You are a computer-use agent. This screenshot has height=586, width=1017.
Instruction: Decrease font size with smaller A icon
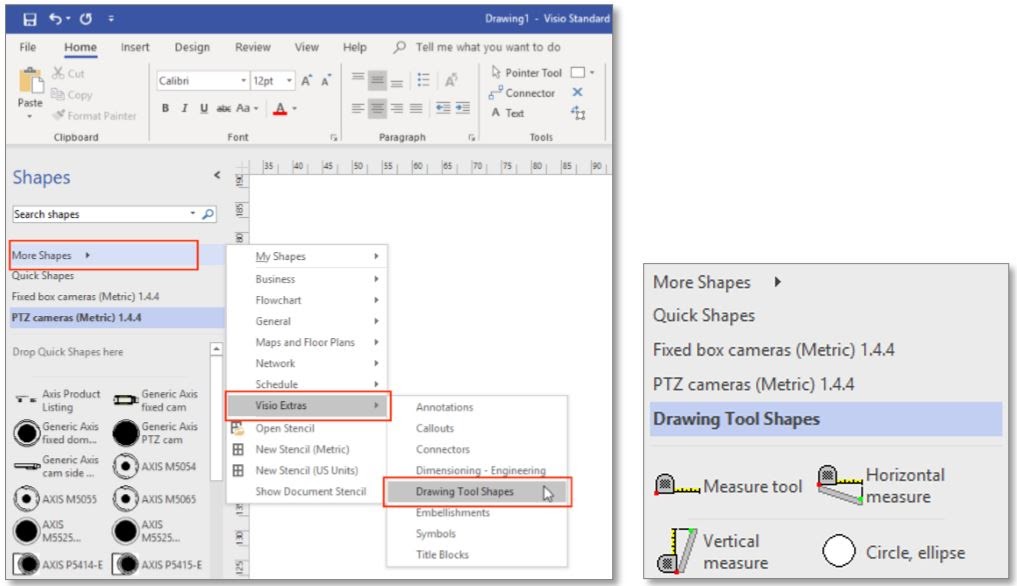coord(326,80)
